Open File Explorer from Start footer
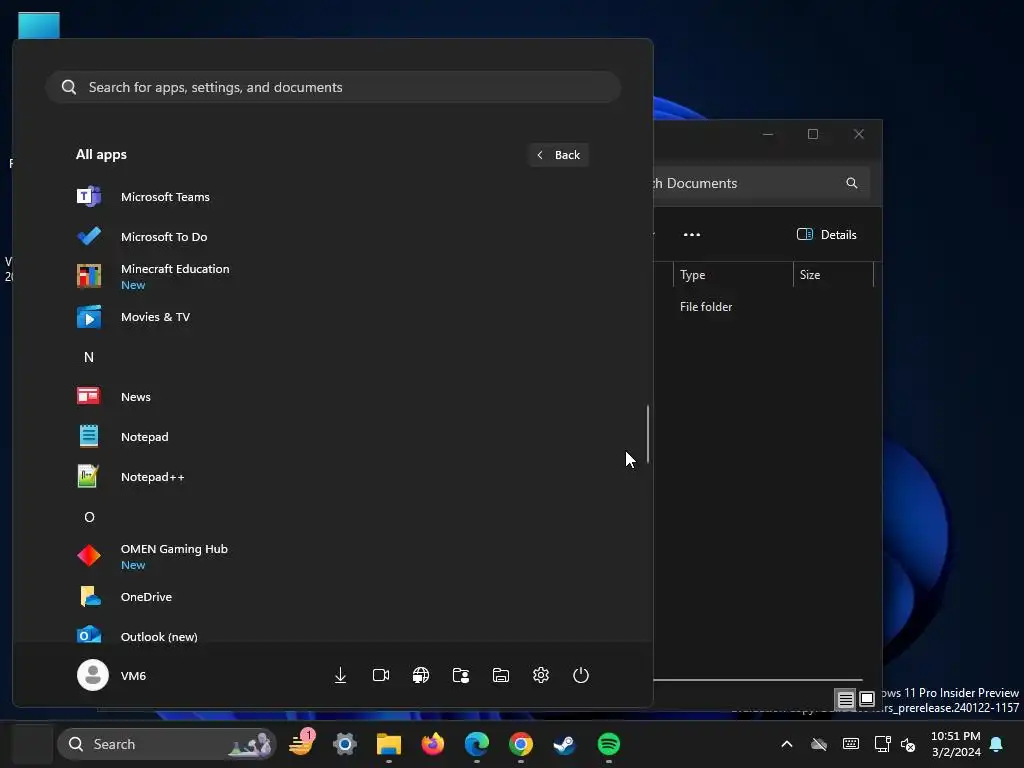1024x768 pixels. 501,675
